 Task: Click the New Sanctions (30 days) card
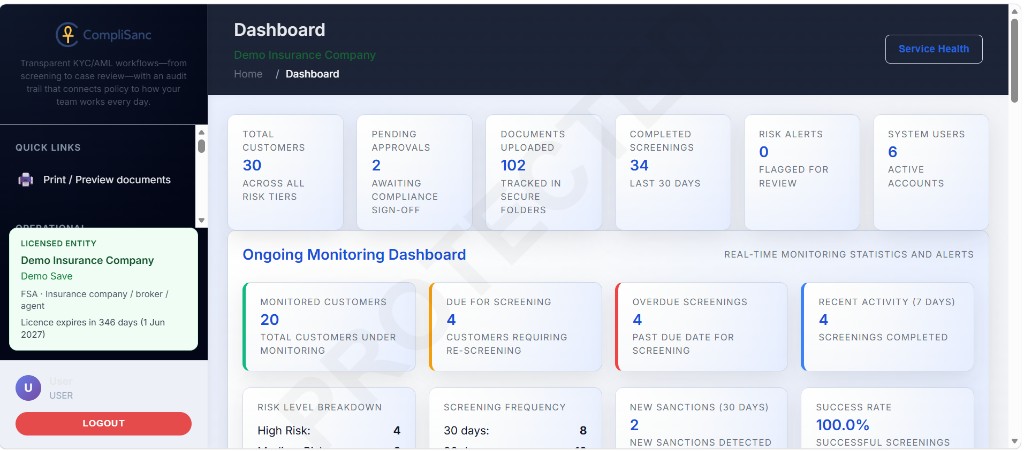click(701, 418)
